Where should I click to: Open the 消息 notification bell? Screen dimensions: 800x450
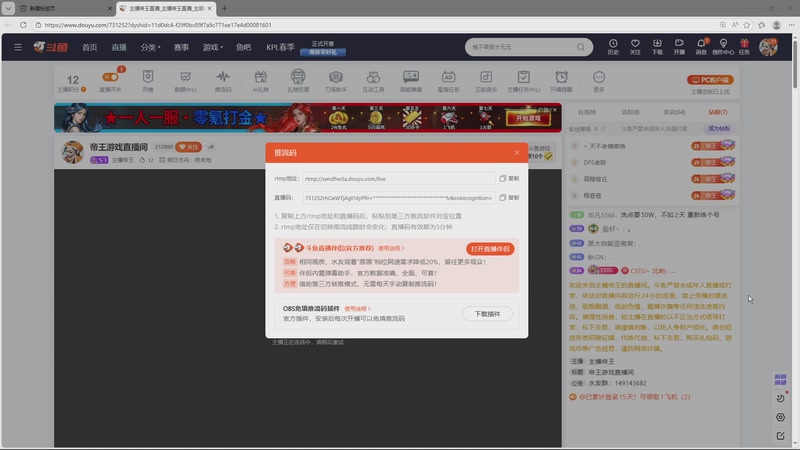[x=702, y=47]
